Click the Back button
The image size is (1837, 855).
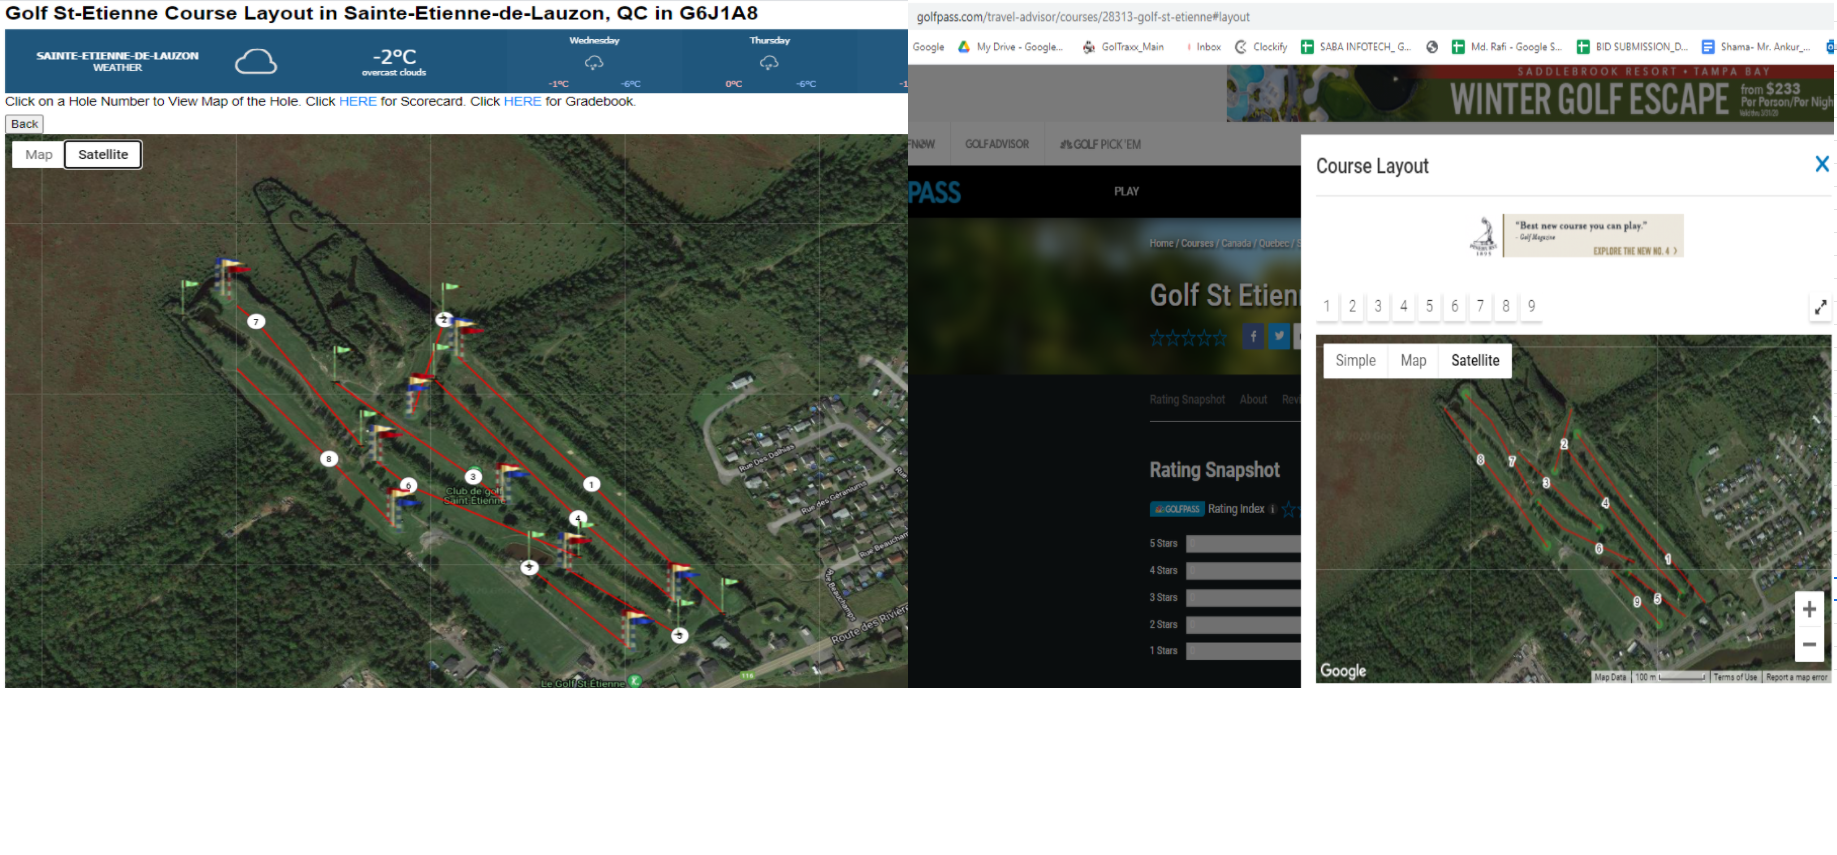click(x=24, y=124)
